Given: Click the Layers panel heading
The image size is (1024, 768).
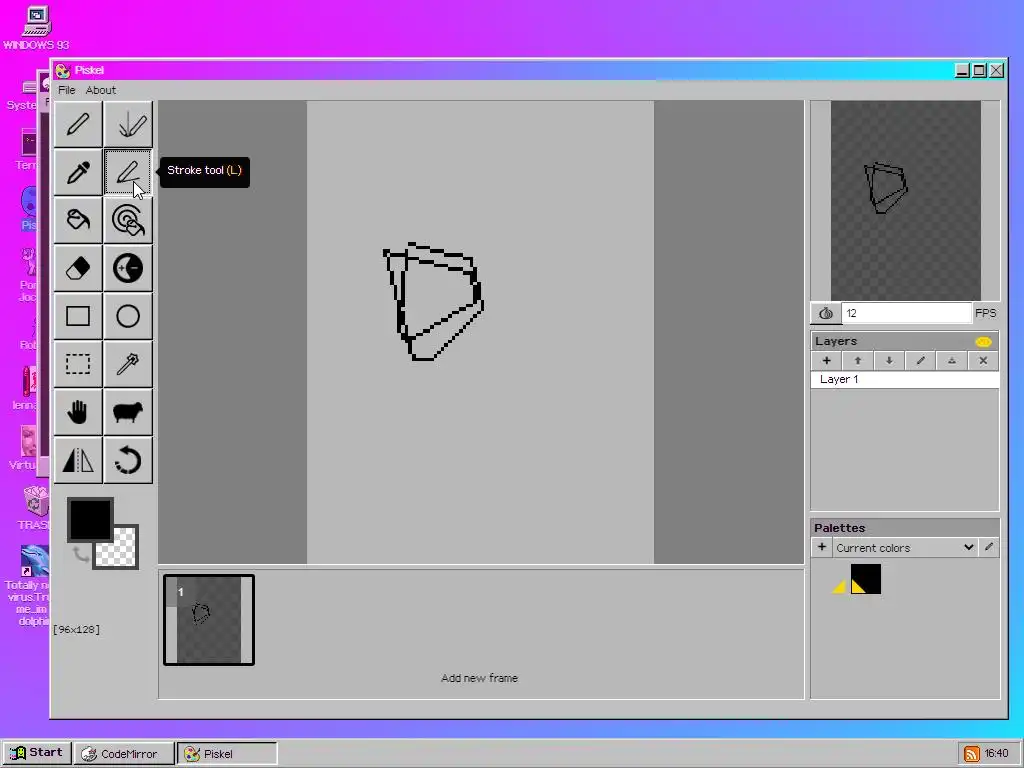Looking at the screenshot, I should (836, 341).
